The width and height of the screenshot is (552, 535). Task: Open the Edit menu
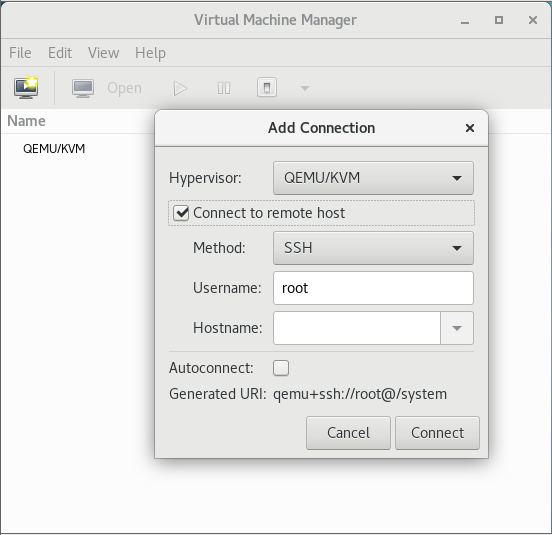(x=60, y=53)
